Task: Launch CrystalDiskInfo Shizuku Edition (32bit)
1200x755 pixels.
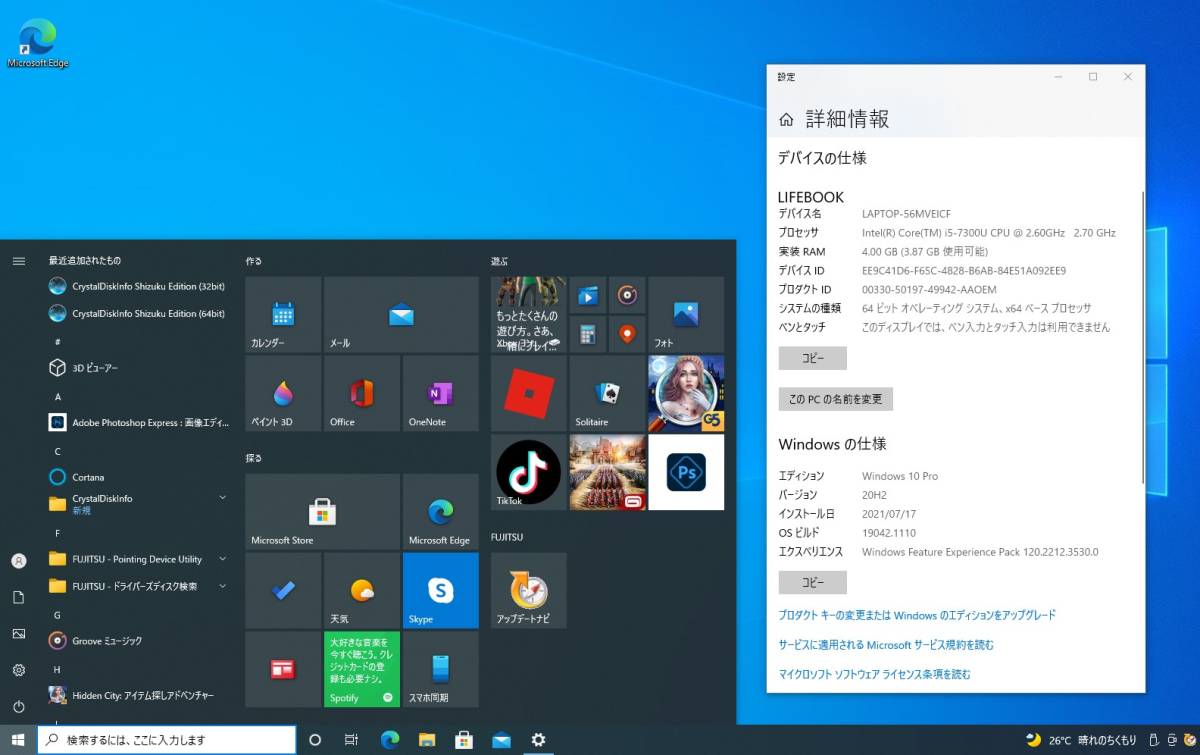Action: click(137, 286)
